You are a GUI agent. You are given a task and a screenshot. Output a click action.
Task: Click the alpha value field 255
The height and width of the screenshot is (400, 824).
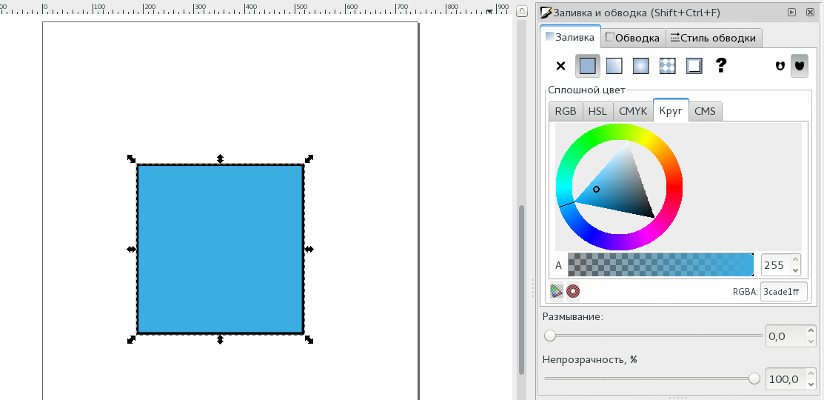click(775, 265)
